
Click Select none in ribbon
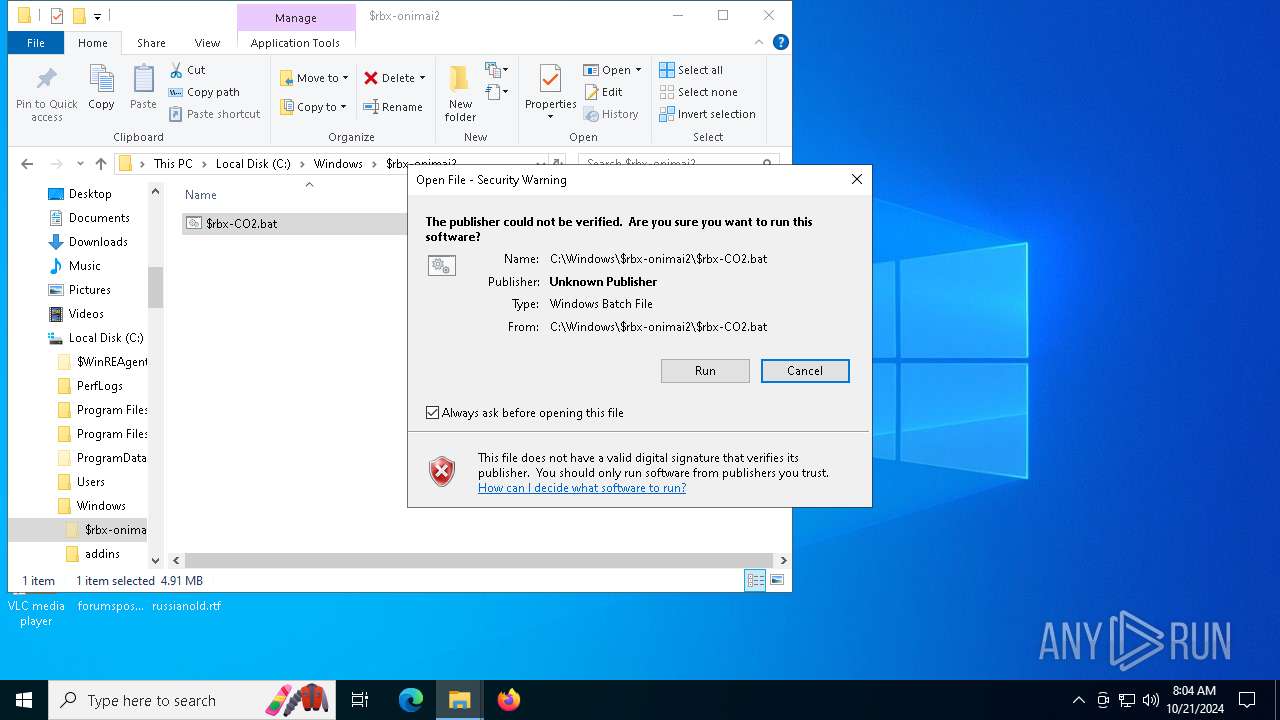pos(699,92)
